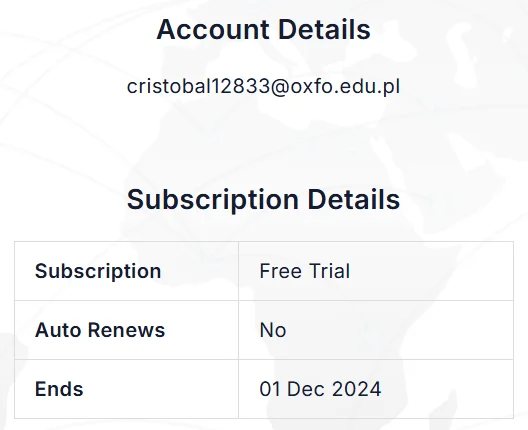Click the word Free in subscription row
Viewport: 528px width, 430px height.
pos(280,271)
